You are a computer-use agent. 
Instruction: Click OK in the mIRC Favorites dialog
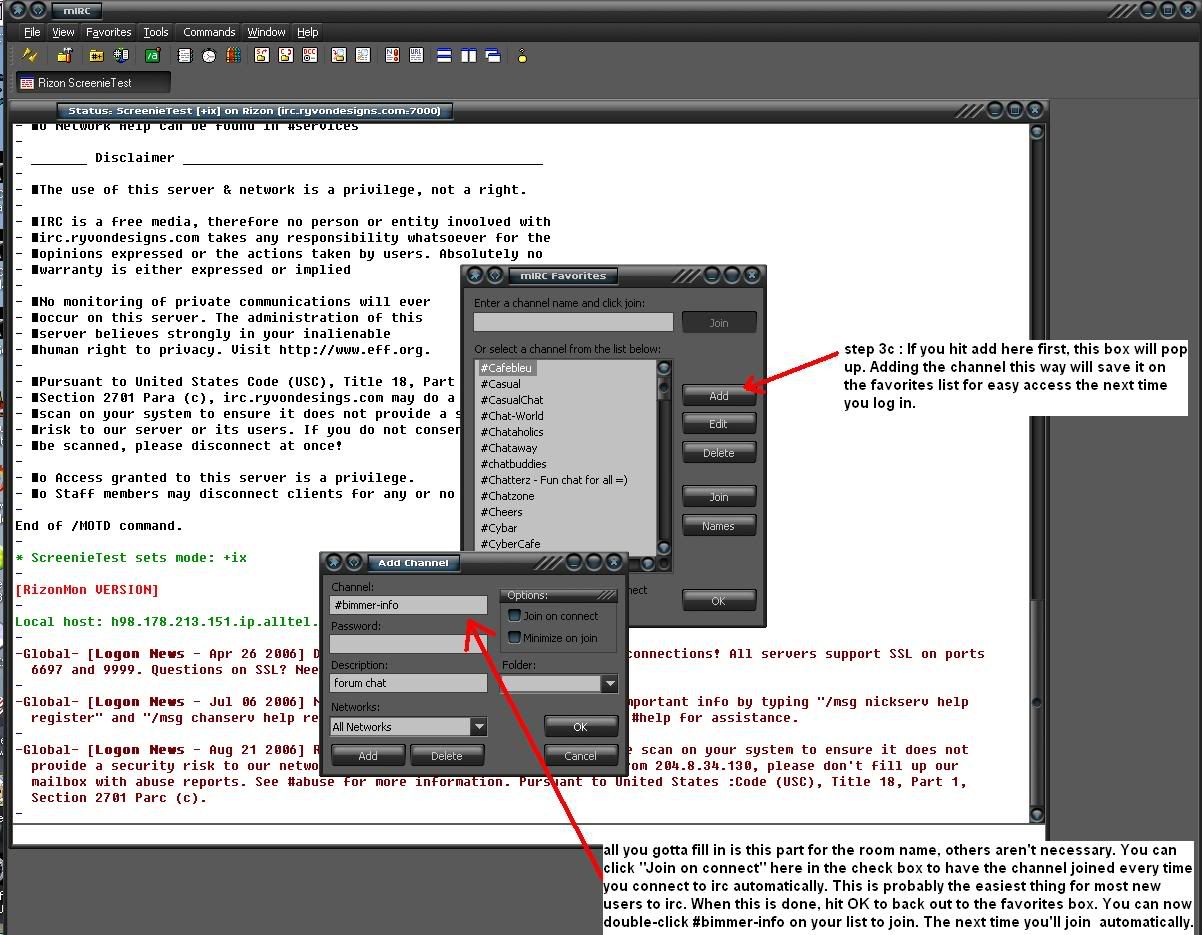[x=719, y=601]
